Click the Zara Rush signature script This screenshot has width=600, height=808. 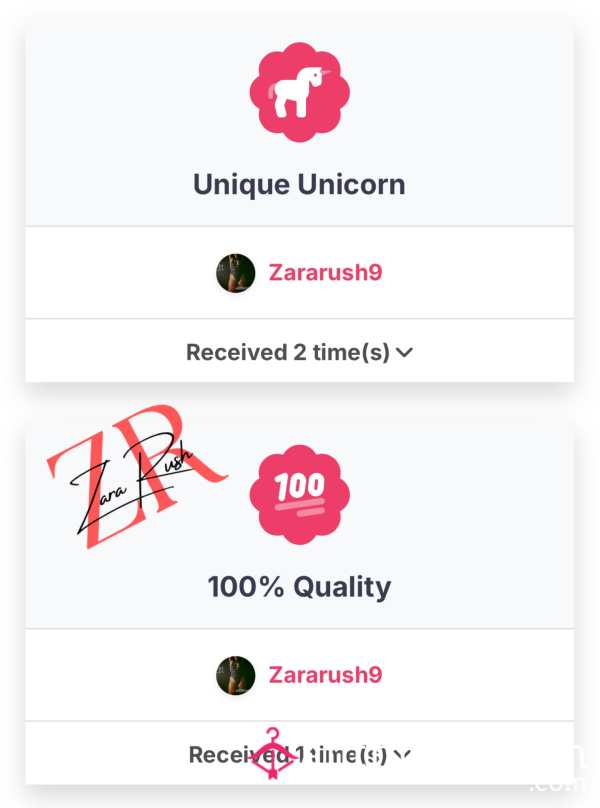click(131, 482)
